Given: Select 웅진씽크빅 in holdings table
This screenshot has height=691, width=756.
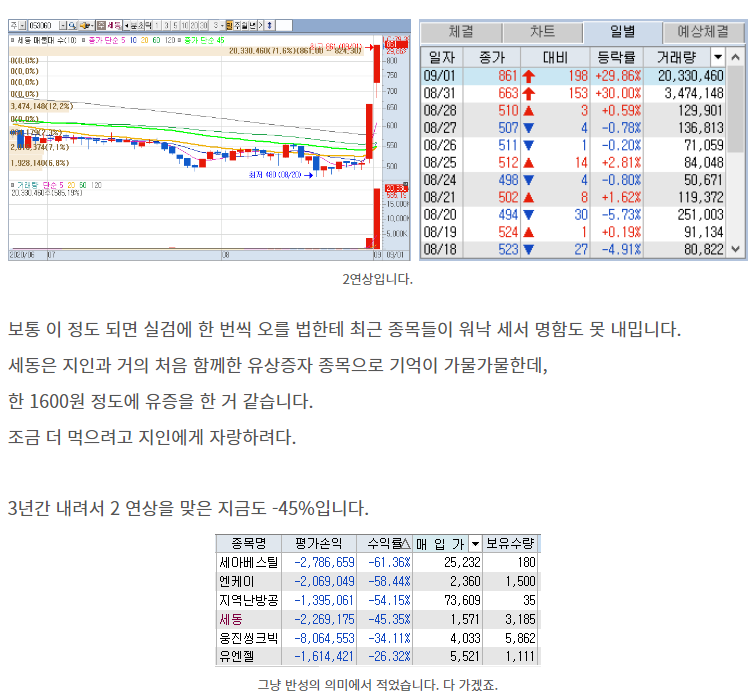Looking at the screenshot, I should tap(248, 638).
